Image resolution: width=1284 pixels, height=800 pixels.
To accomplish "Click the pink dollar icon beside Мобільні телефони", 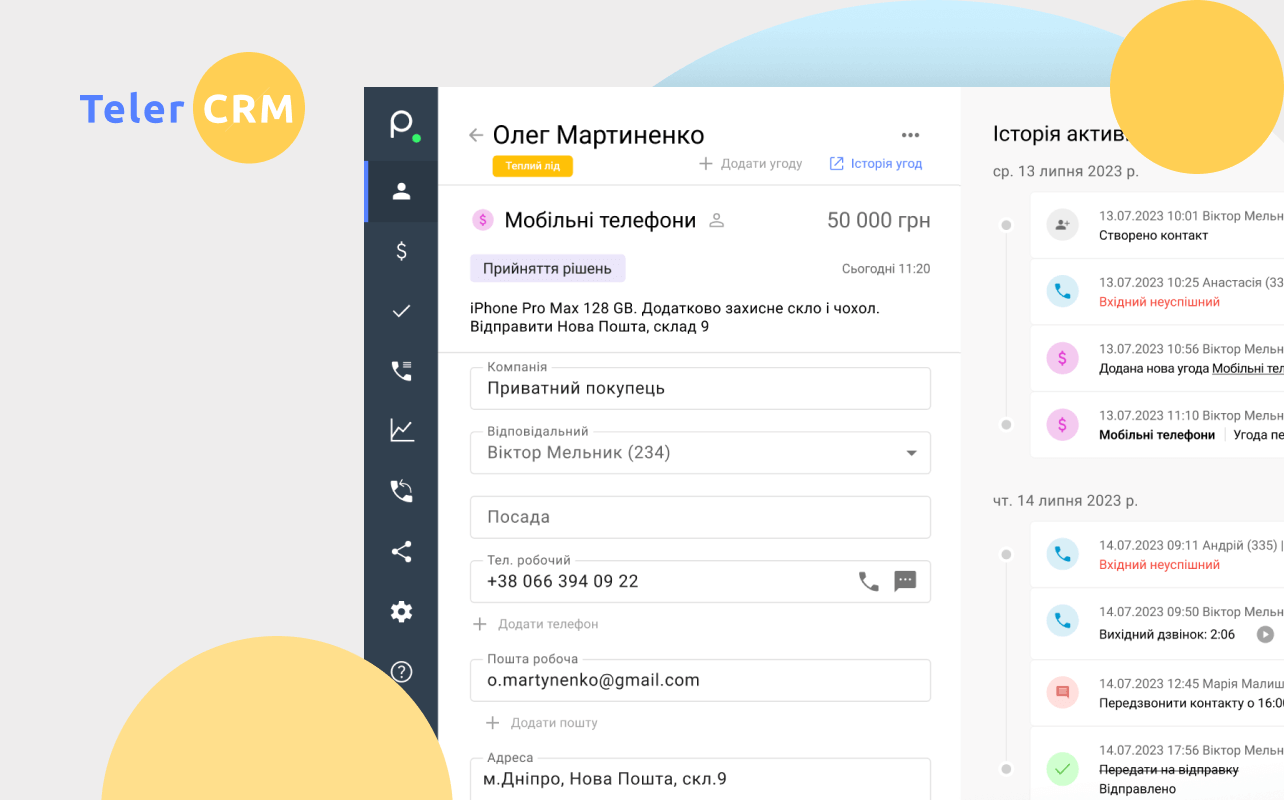I will click(x=483, y=220).
